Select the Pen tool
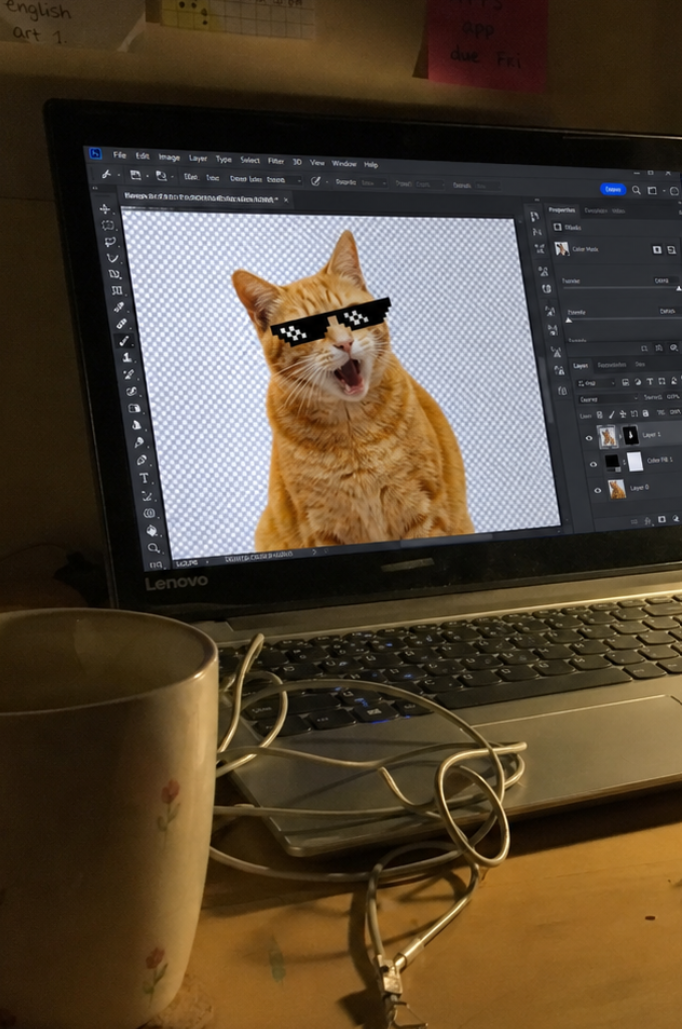Image resolution: width=682 pixels, height=1029 pixels. click(x=141, y=460)
